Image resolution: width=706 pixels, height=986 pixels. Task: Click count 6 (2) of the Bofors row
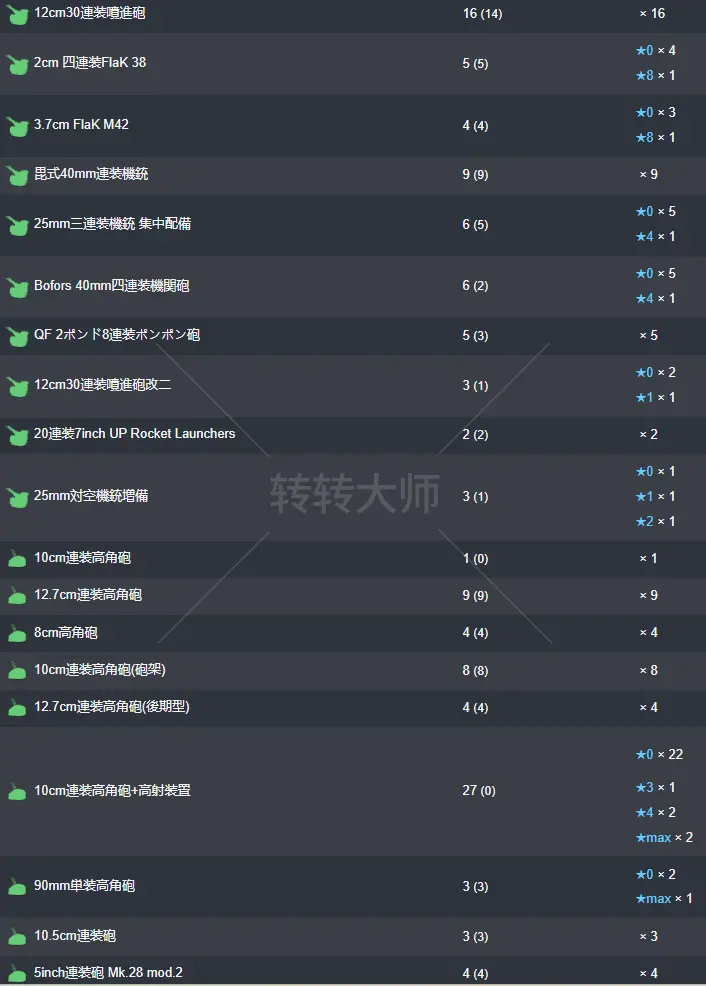tap(475, 285)
